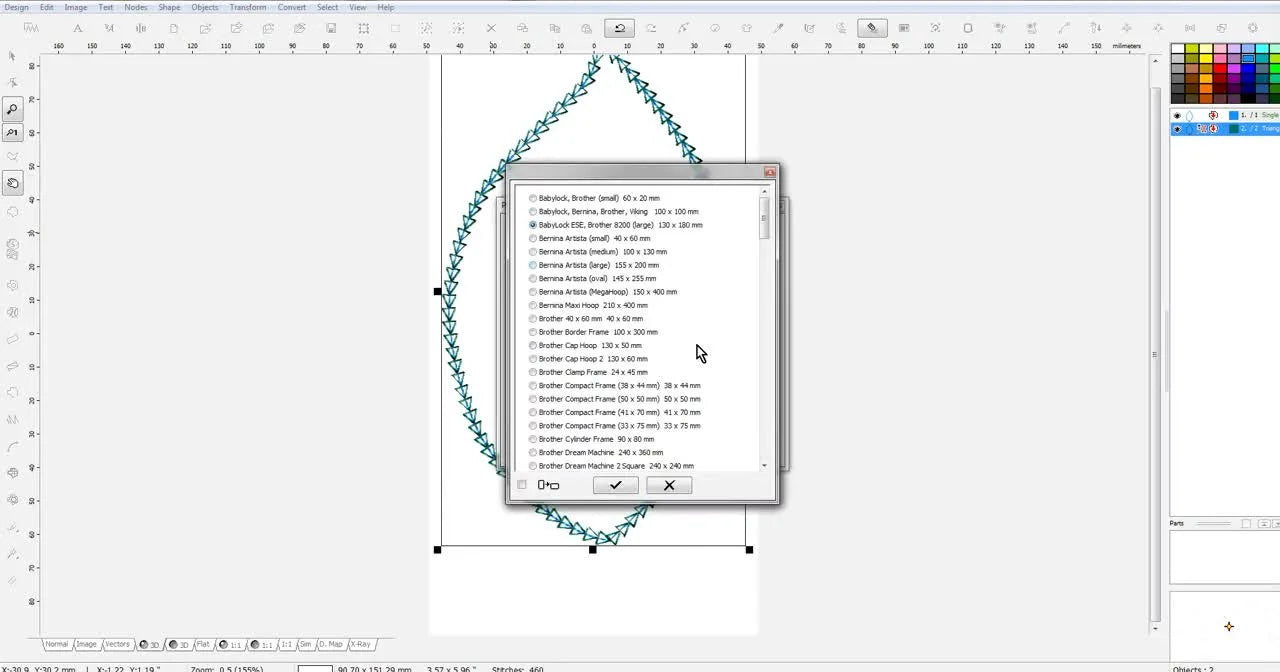The width and height of the screenshot is (1280, 672).
Task: Cancel the hoop dialog with the X button
Action: pyautogui.click(x=669, y=485)
